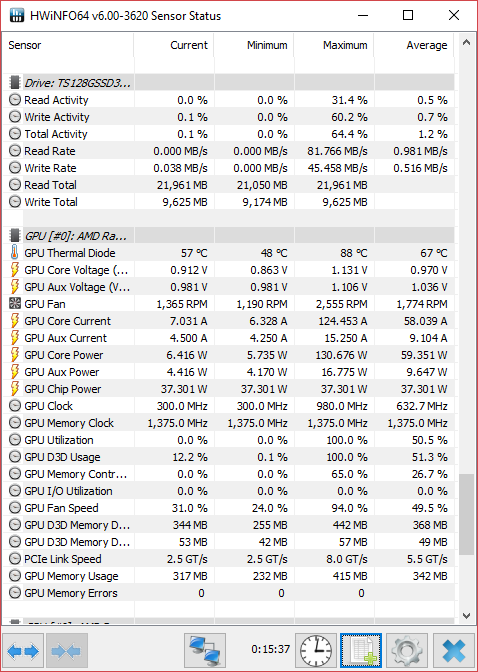Click the shrink columns arrows button
The height and width of the screenshot is (672, 478).
pyautogui.click(x=66, y=651)
